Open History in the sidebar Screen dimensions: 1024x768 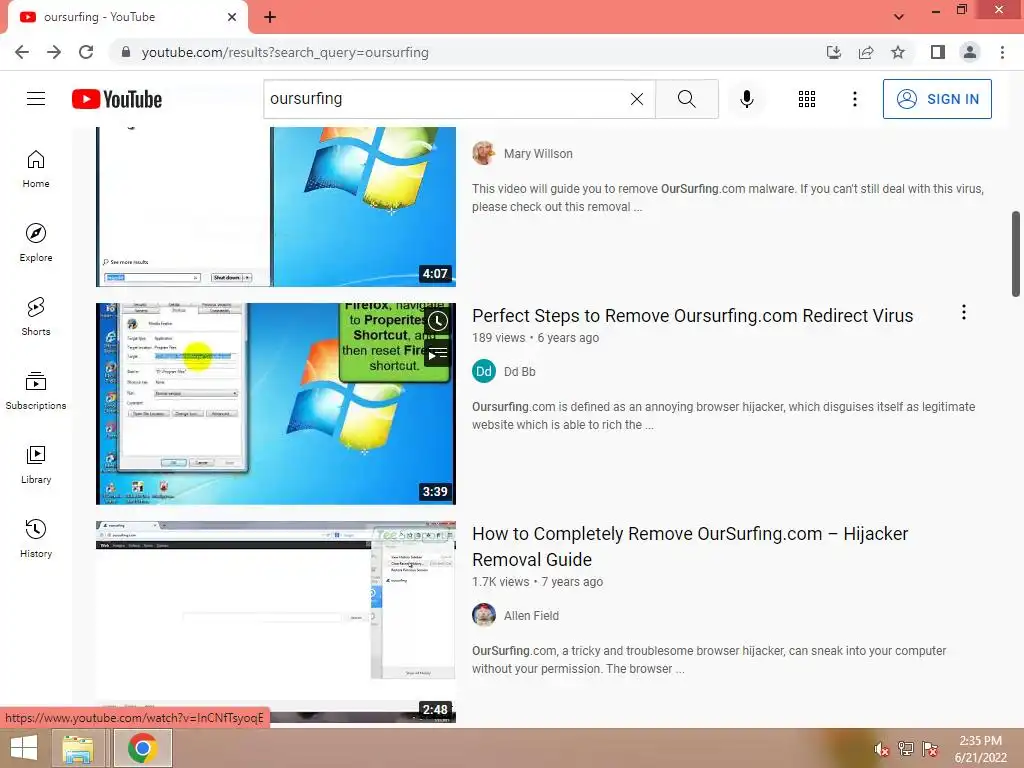tap(36, 538)
